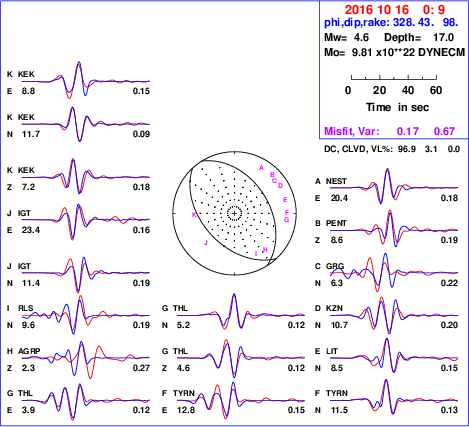Click the THL Z waveform trace
This screenshot has height=427, width=469.
coord(241,359)
